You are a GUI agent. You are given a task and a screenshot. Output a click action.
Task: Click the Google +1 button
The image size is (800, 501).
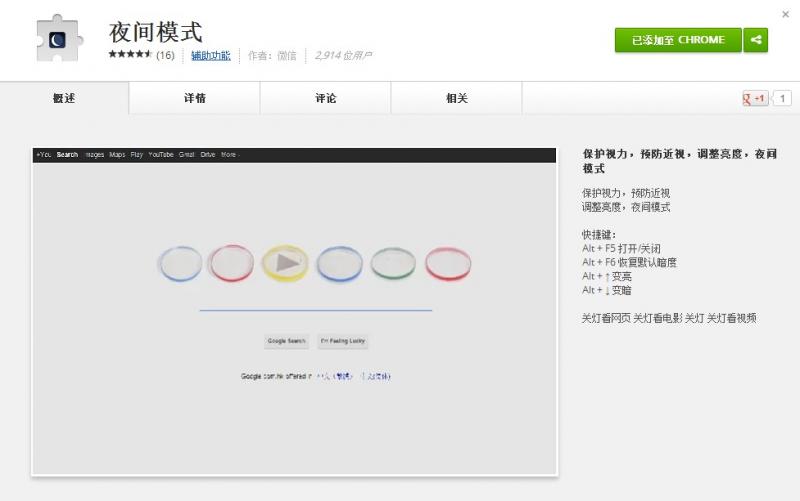[754, 98]
